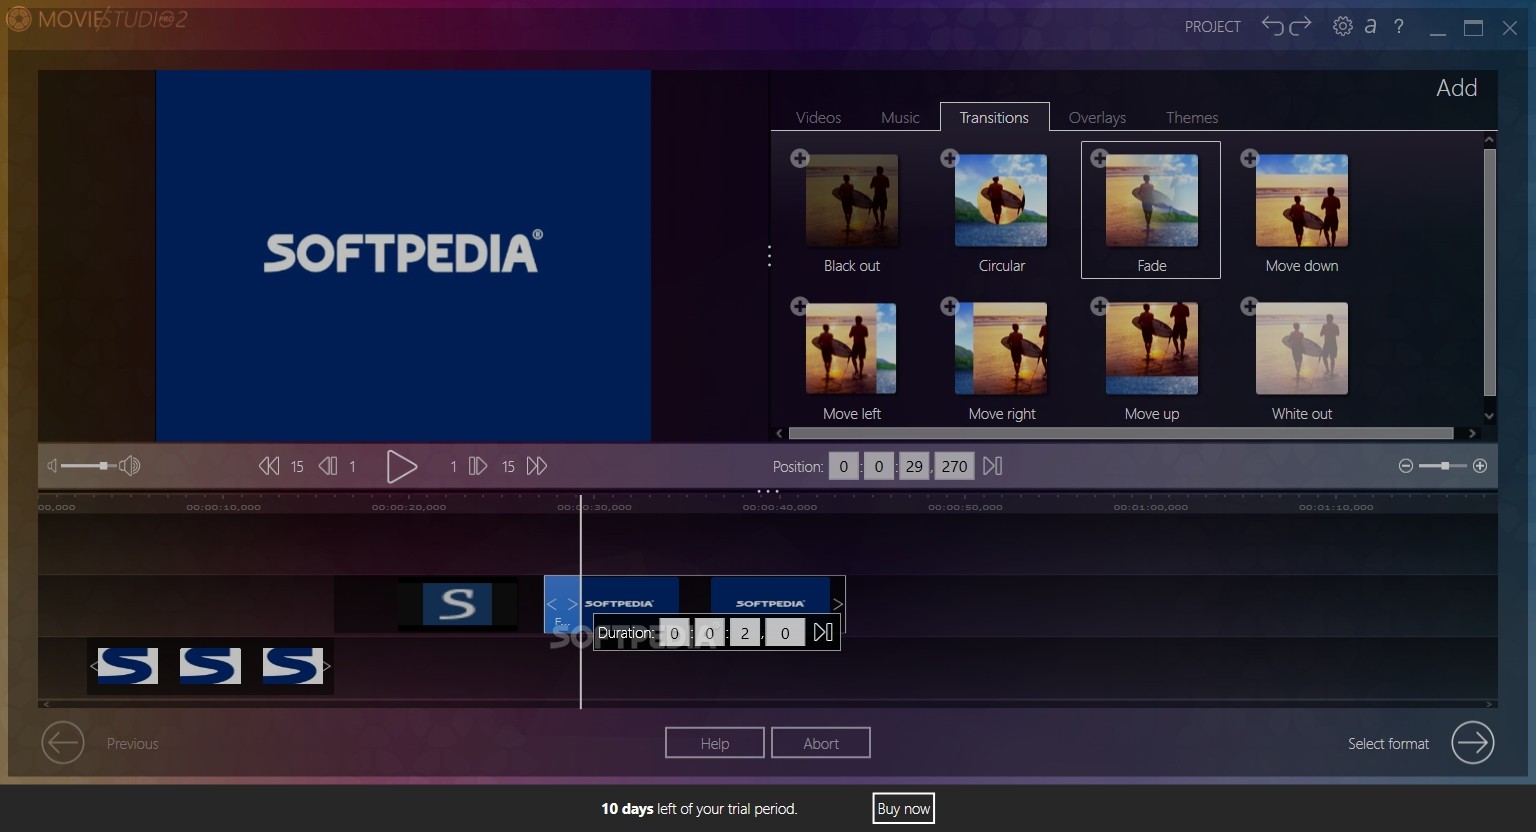This screenshot has width=1536, height=832.
Task: Step forward 1 frame button
Action: click(x=478, y=466)
